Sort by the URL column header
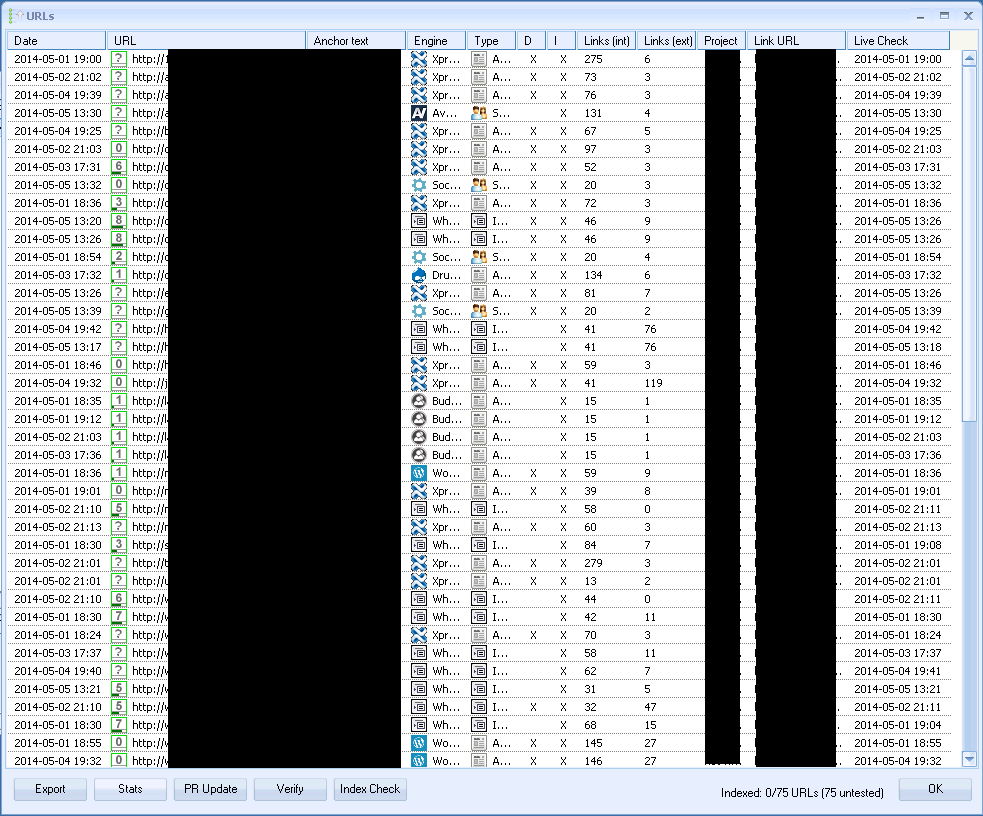This screenshot has width=983, height=816. tap(206, 41)
